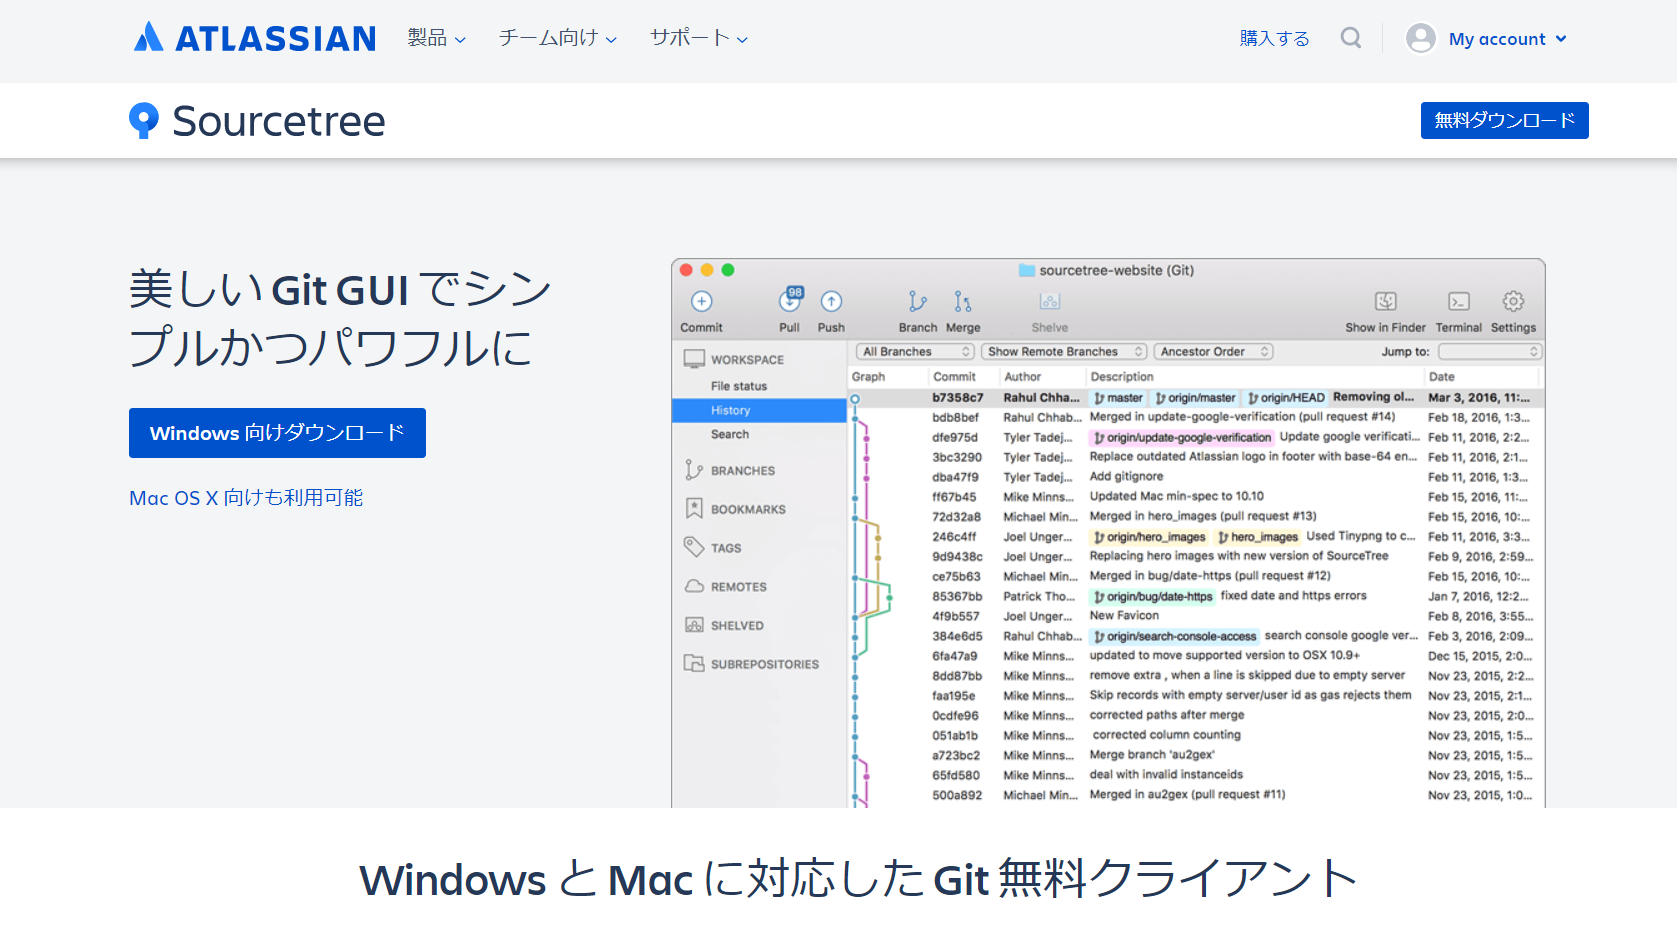
Task: Click the Sourcetree app screenshot image
Action: point(1108,533)
